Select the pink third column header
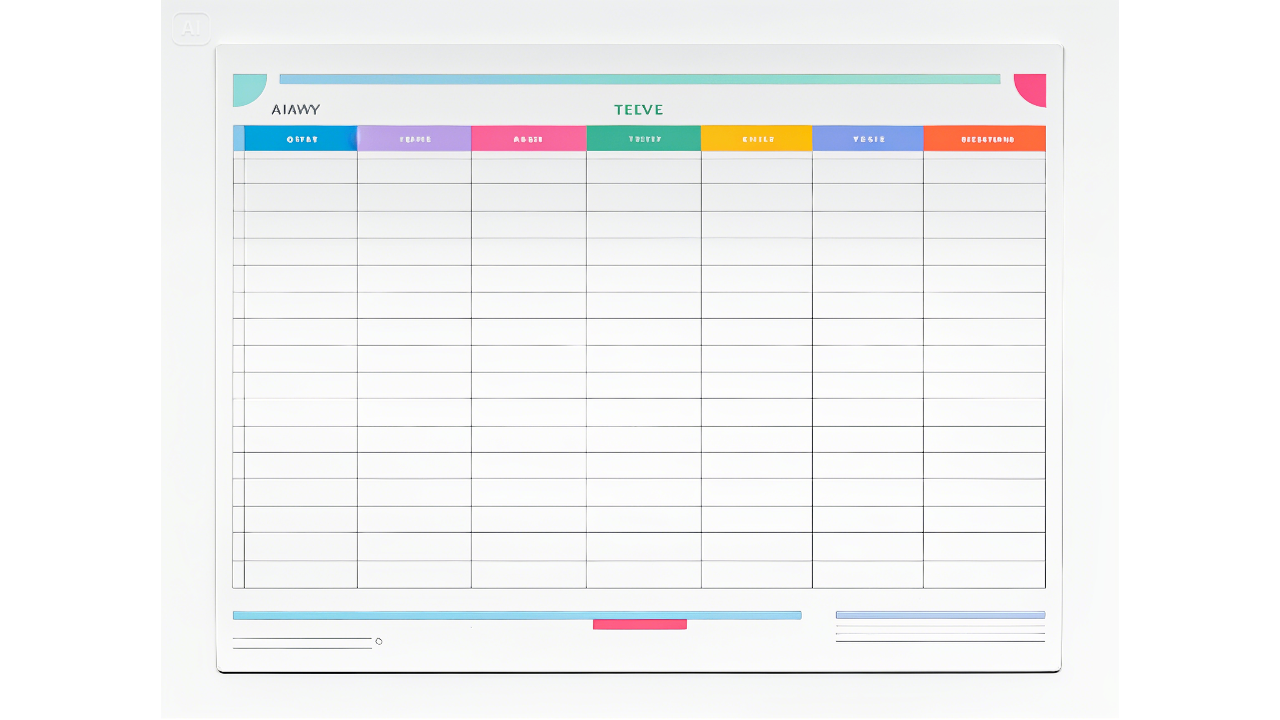 tap(529, 138)
